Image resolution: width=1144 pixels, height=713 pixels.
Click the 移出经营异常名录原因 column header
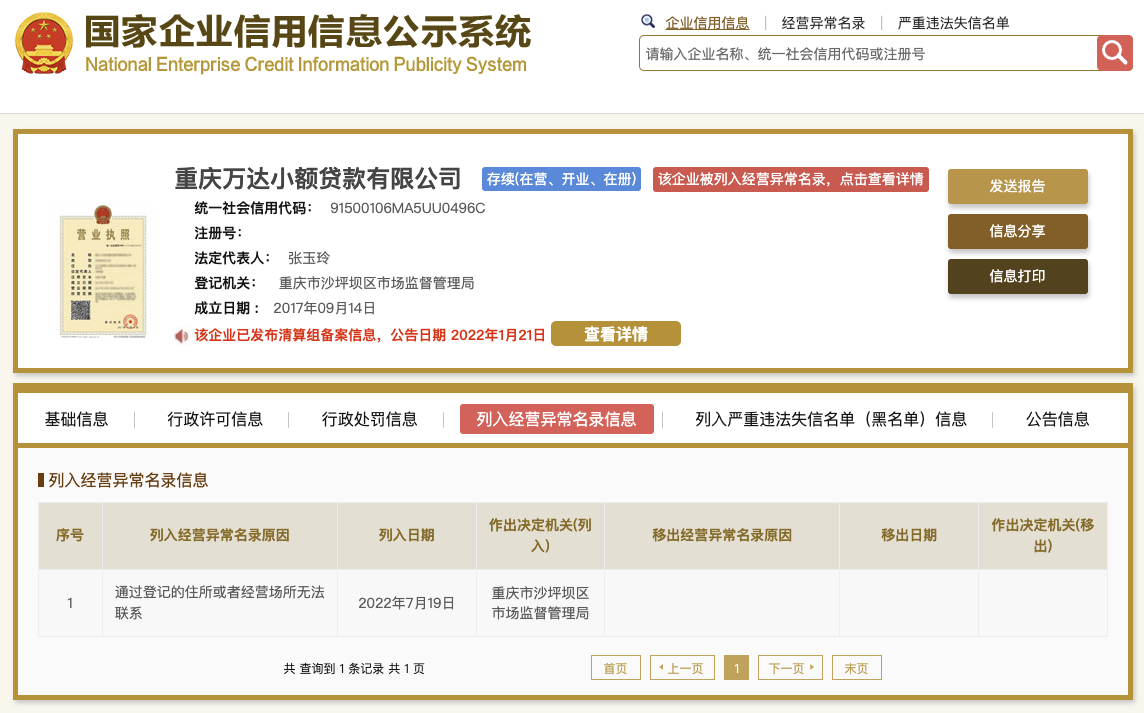(722, 535)
